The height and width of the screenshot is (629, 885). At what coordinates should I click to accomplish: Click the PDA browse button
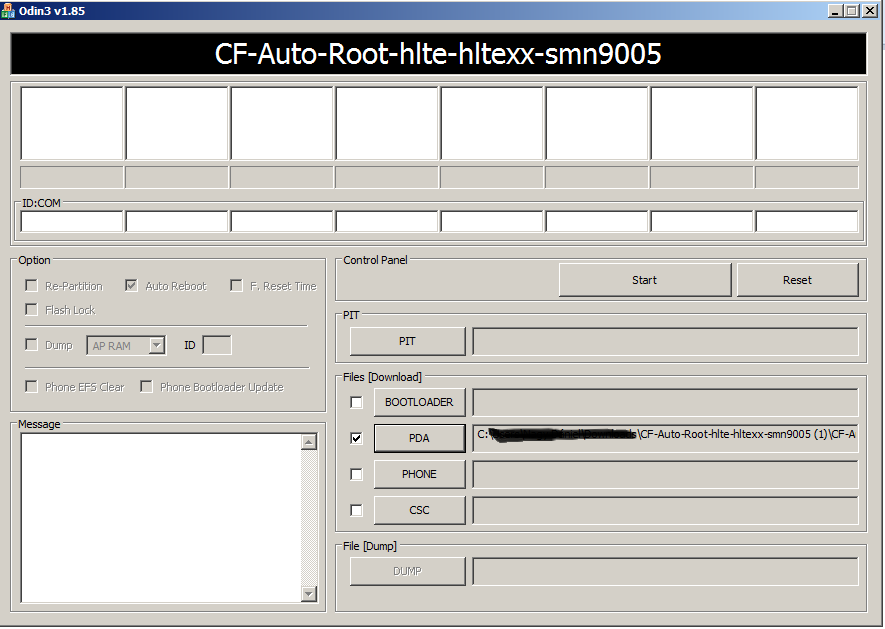coord(419,438)
